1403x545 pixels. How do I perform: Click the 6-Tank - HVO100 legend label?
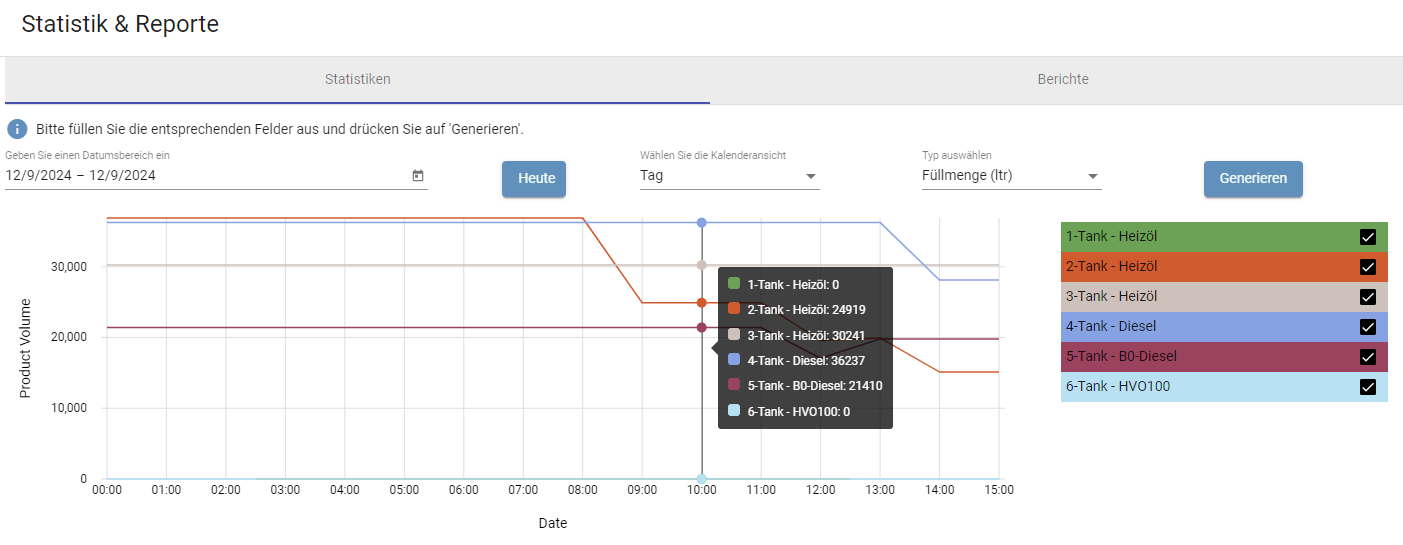click(1118, 387)
